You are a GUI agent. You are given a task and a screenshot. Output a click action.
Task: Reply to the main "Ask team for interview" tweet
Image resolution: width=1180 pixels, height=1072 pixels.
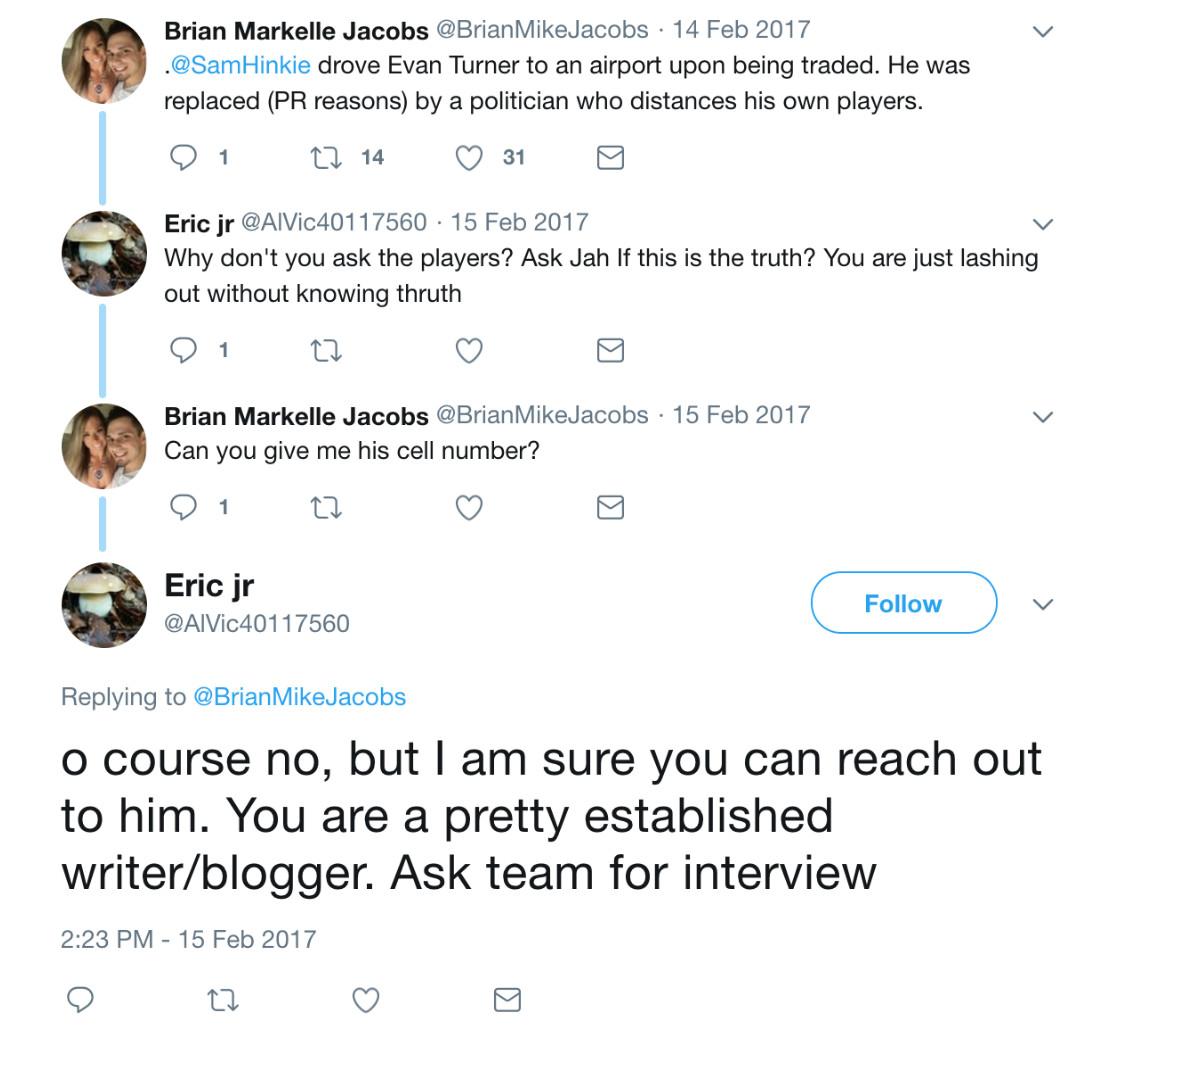(x=80, y=999)
